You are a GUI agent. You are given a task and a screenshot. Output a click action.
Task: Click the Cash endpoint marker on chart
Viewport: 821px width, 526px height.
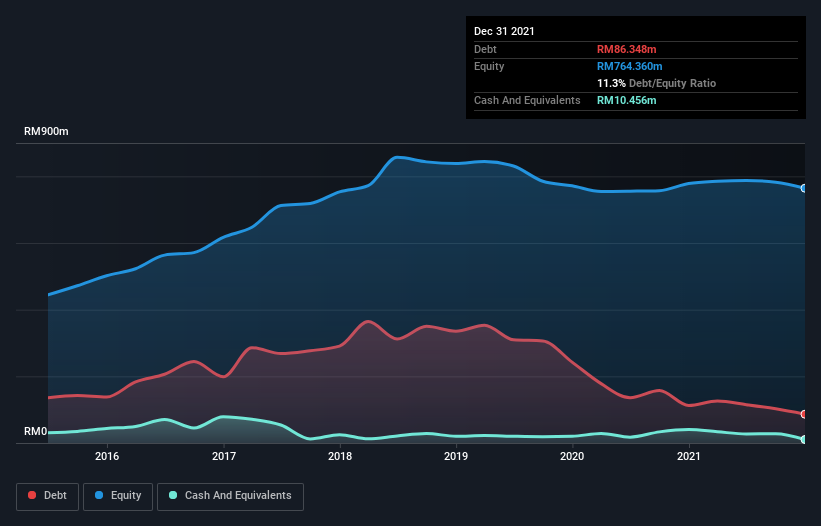tap(804, 440)
